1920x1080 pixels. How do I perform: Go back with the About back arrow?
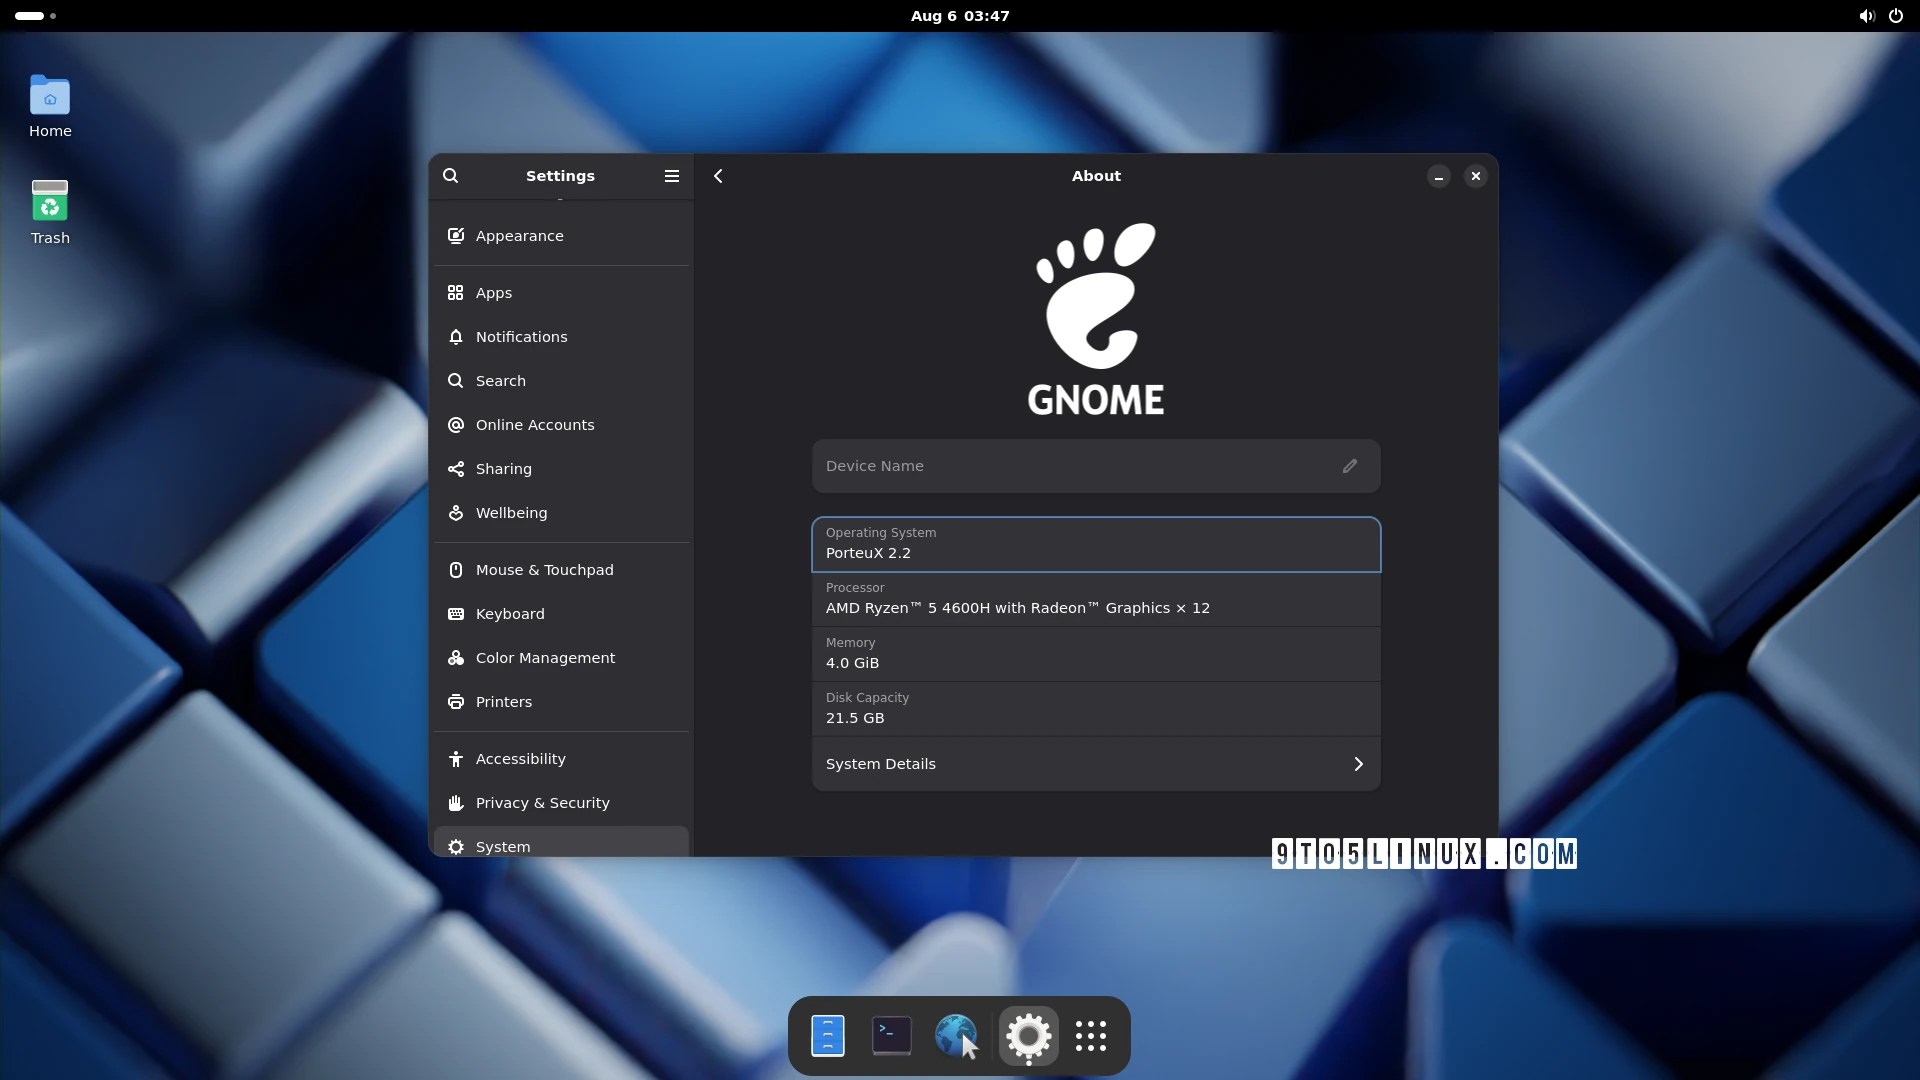pyautogui.click(x=718, y=176)
